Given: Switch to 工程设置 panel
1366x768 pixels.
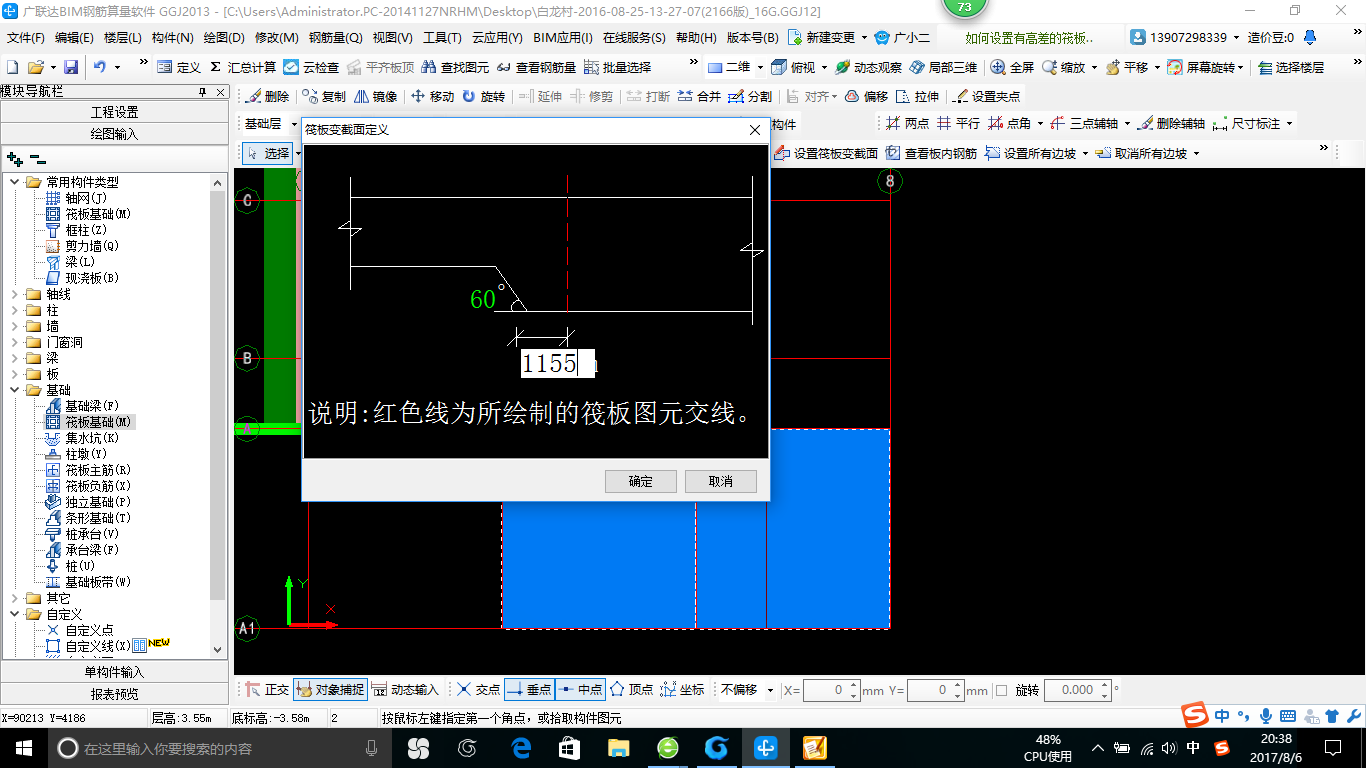Looking at the screenshot, I should coord(115,112).
